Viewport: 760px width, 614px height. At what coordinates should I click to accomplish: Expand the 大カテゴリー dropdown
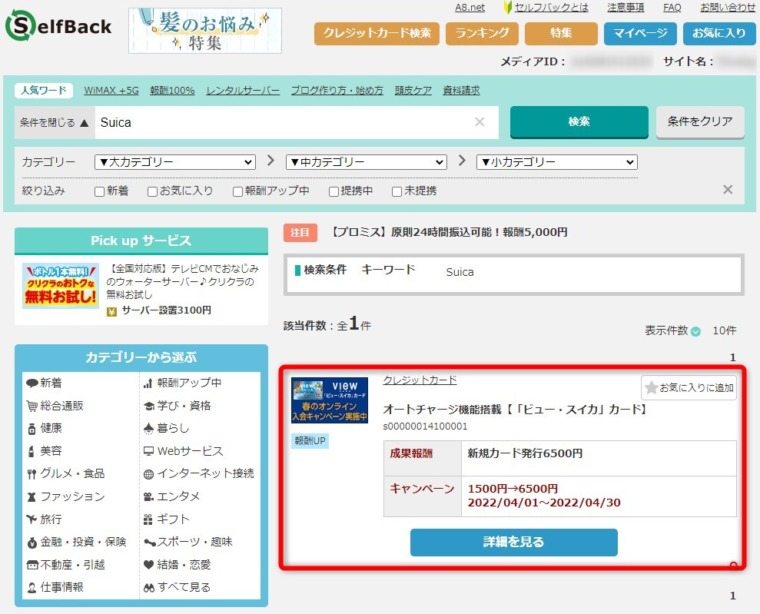174,162
